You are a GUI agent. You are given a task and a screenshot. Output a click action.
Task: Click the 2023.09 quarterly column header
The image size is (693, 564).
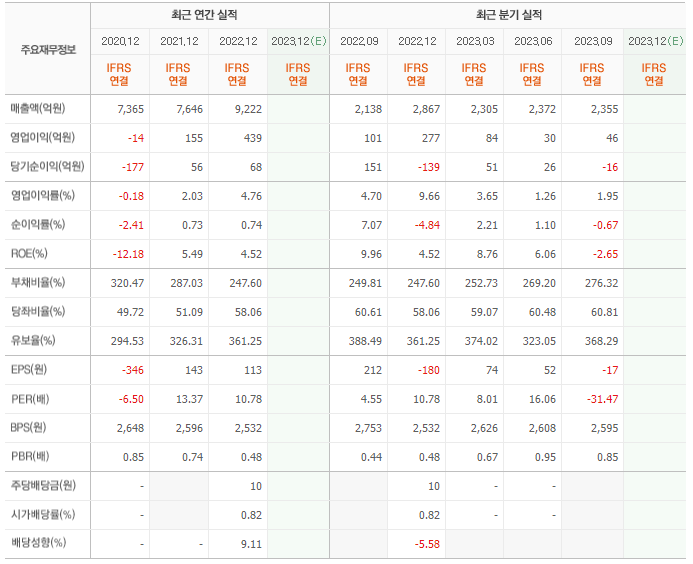pos(593,42)
